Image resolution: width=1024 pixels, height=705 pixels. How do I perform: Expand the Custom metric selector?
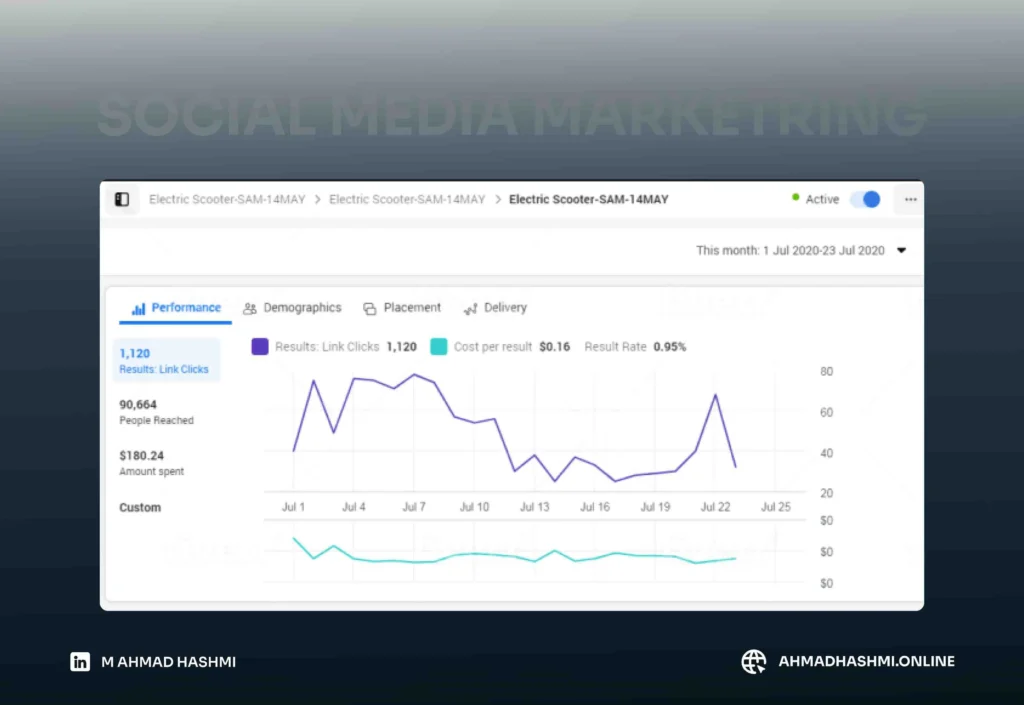tap(140, 508)
